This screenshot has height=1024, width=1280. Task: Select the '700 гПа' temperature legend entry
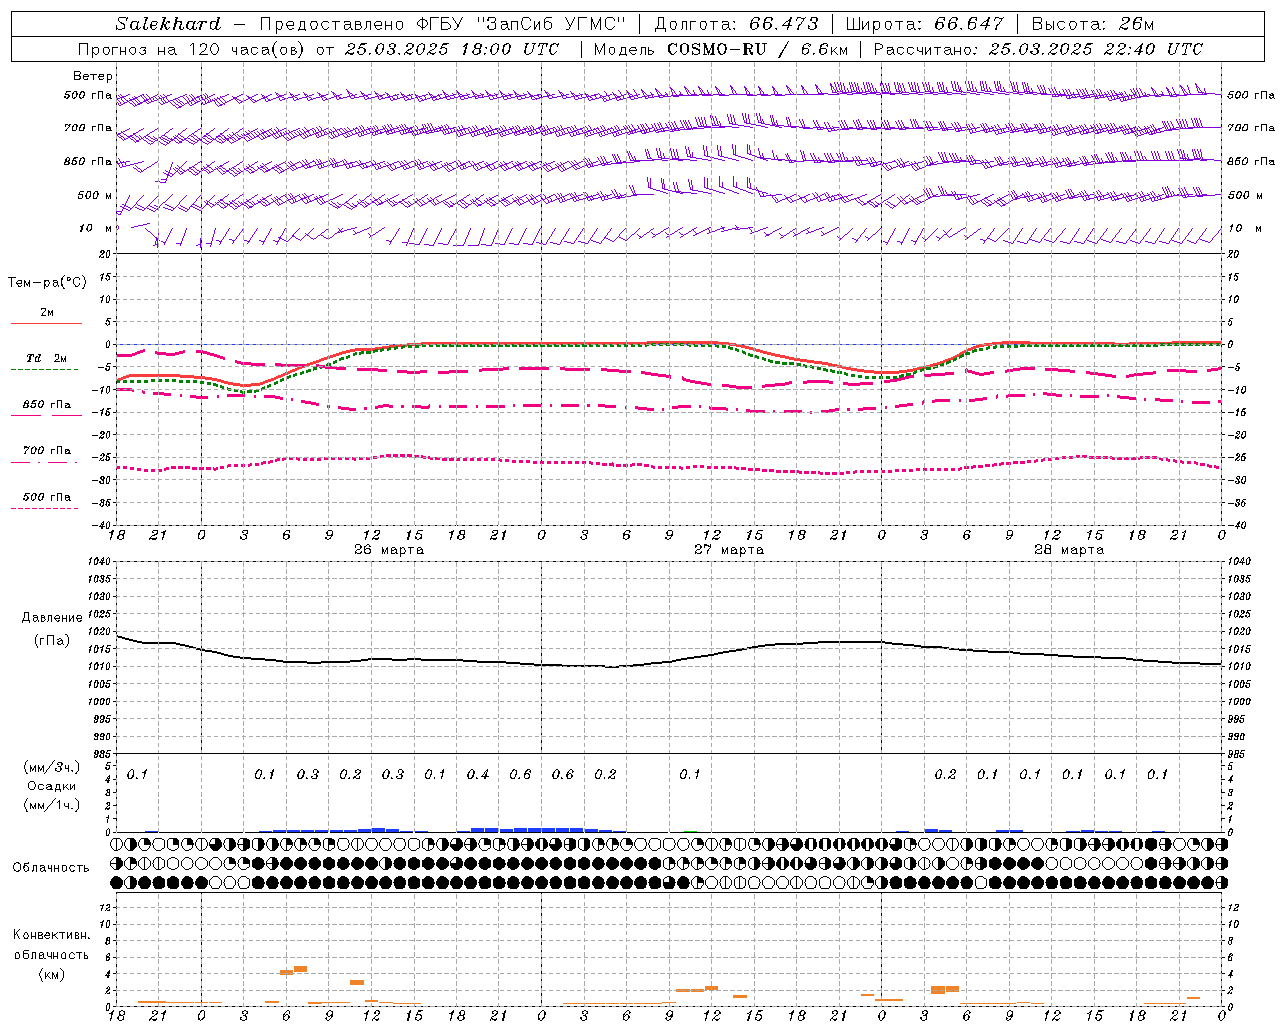point(47,450)
